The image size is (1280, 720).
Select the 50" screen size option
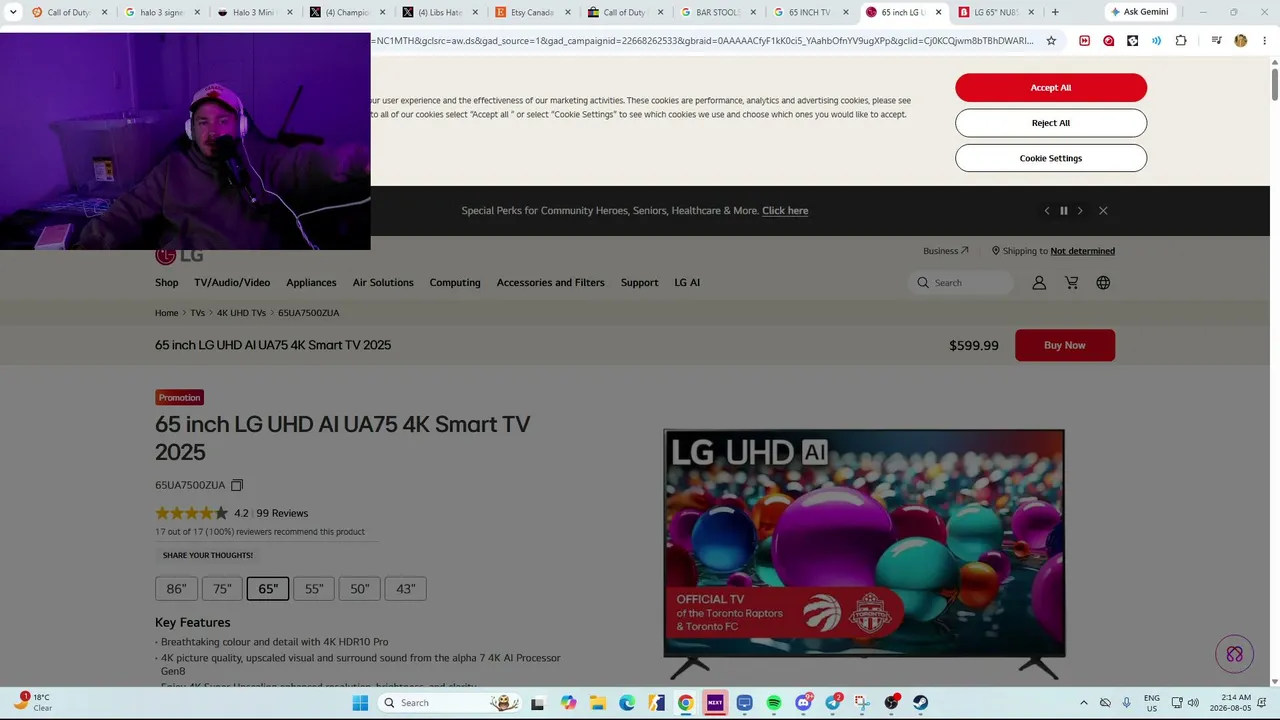tap(360, 589)
